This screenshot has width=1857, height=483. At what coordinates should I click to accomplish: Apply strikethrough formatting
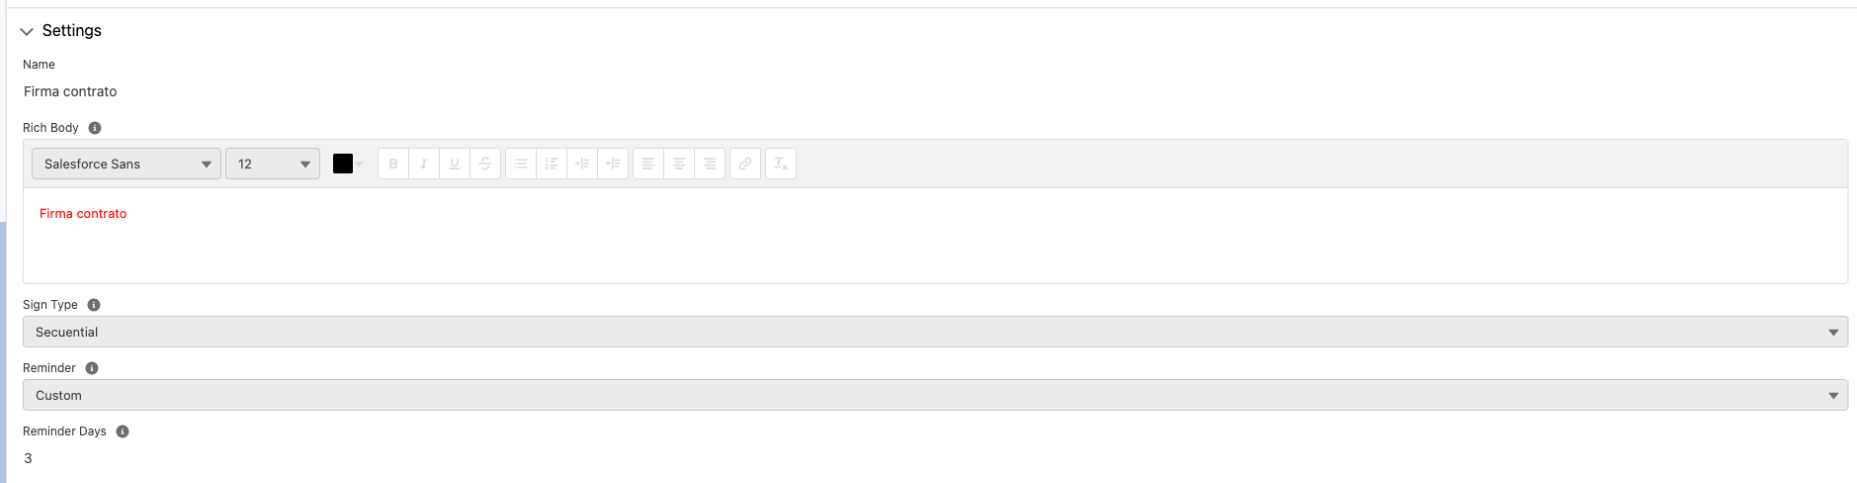coord(485,164)
